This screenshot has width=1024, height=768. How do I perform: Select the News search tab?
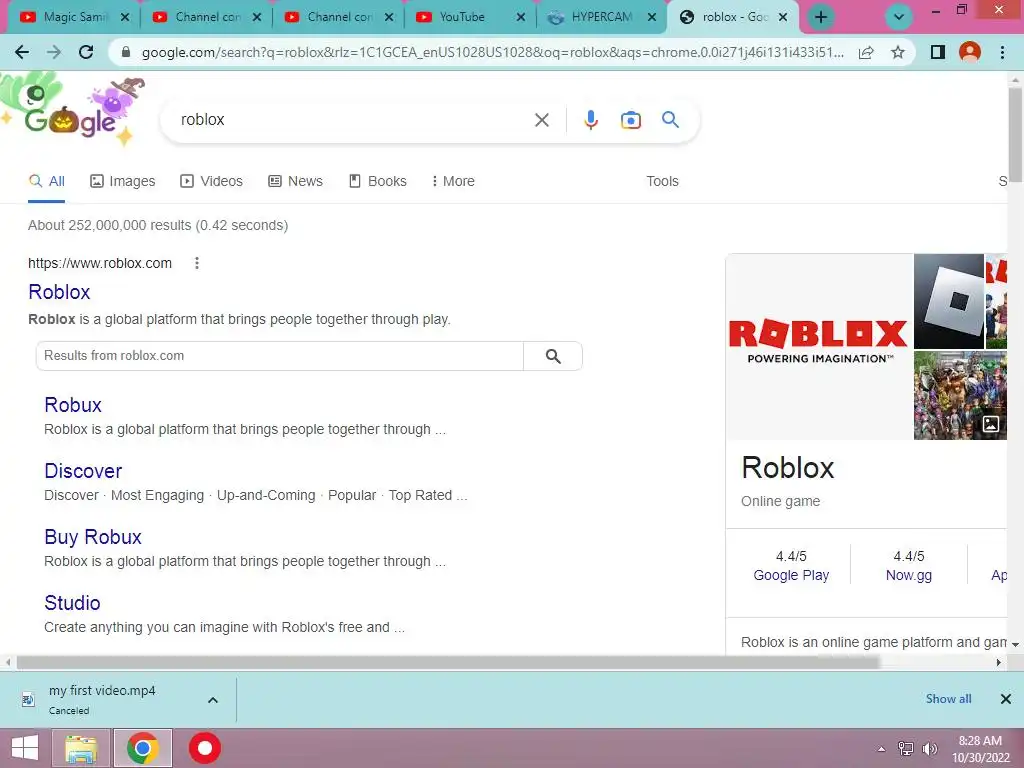coord(296,182)
